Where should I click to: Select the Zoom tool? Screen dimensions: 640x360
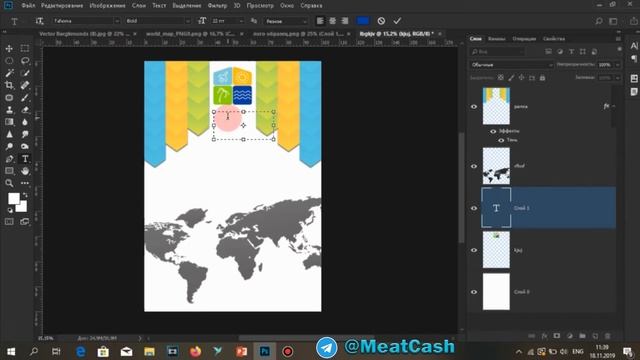[x=9, y=183]
